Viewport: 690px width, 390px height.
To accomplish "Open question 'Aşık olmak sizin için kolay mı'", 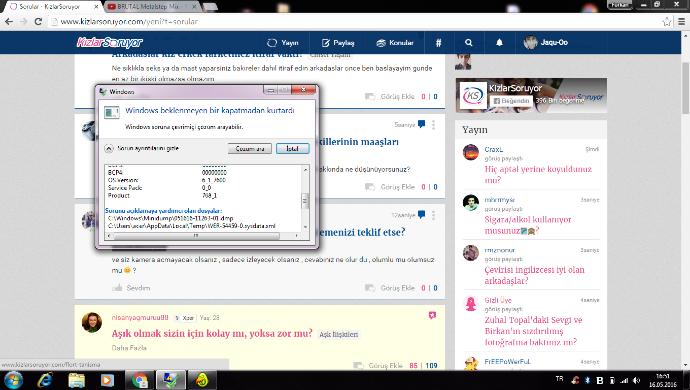I will click(x=212, y=333).
